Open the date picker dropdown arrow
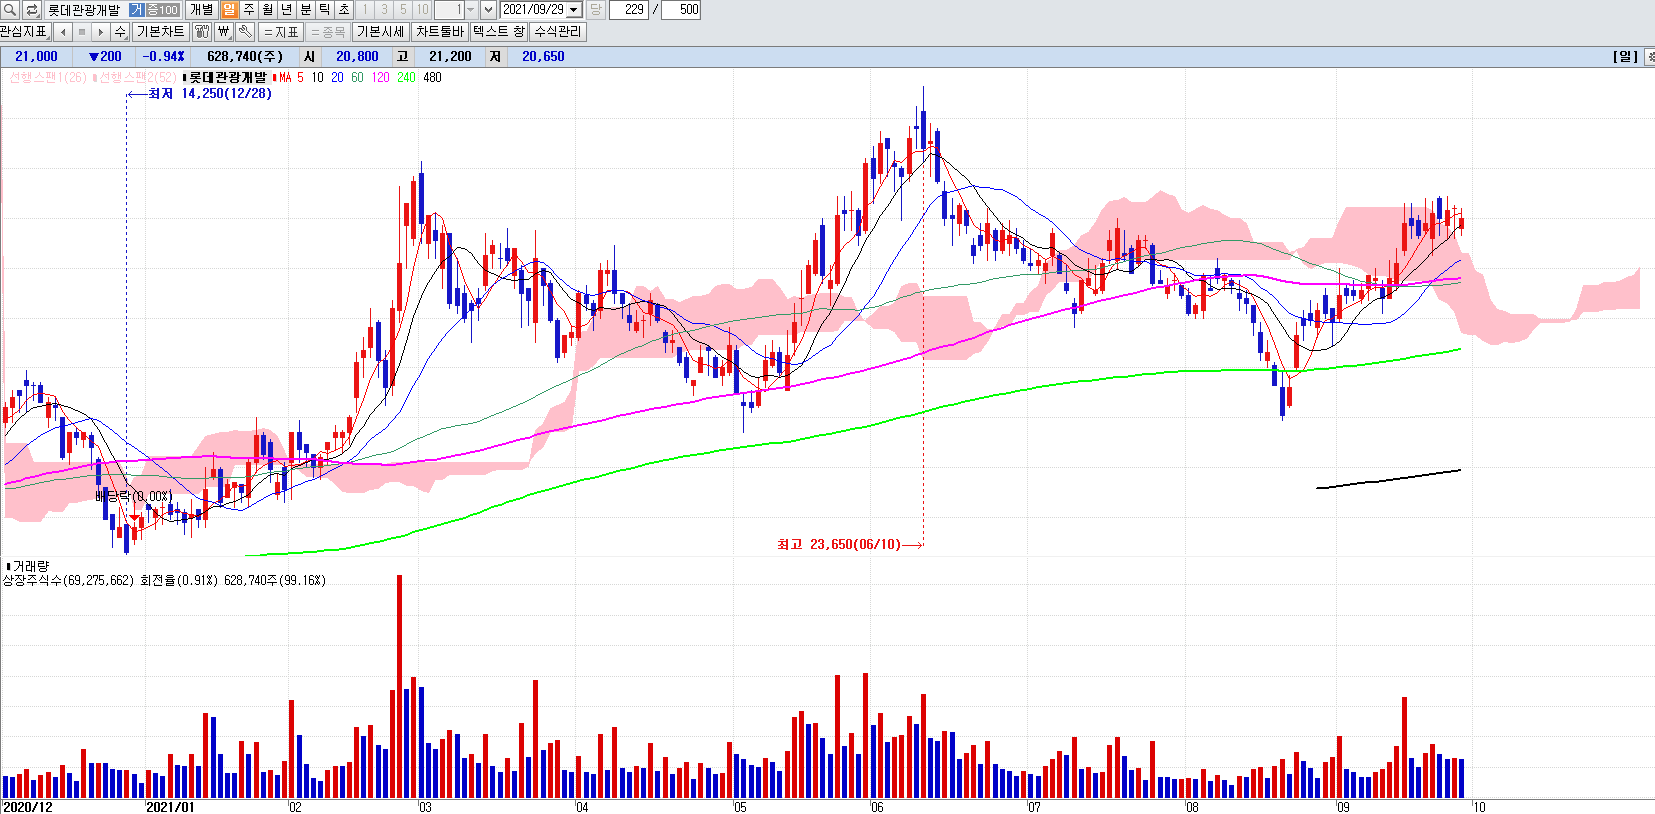This screenshot has width=1655, height=814. coord(574,10)
